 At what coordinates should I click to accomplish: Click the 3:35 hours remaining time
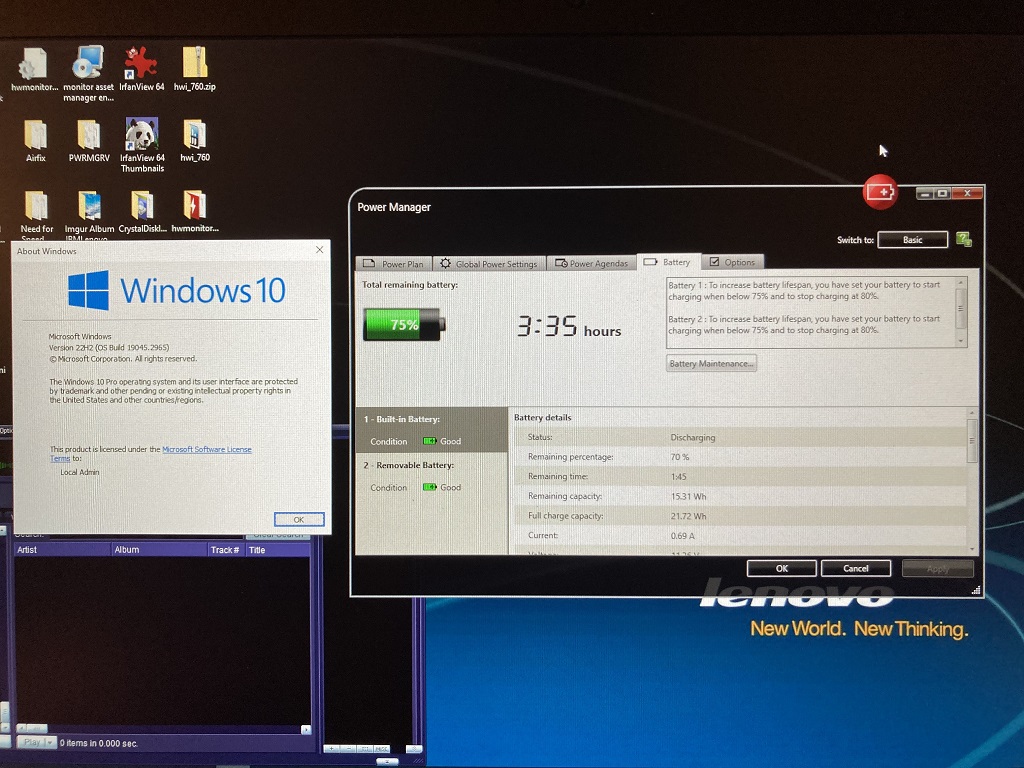568,326
